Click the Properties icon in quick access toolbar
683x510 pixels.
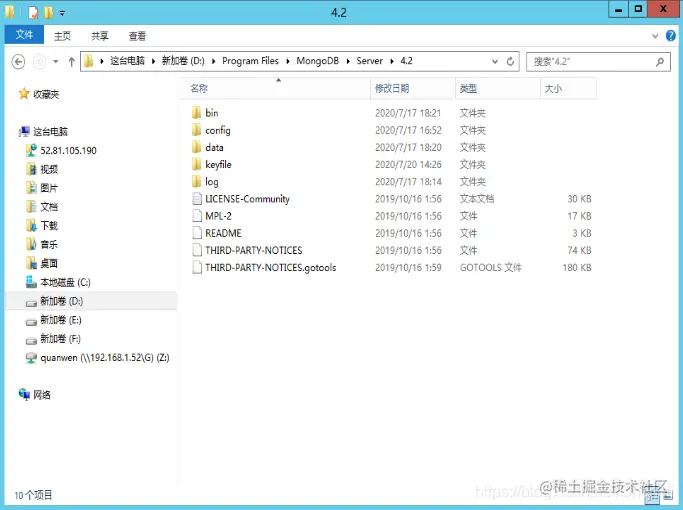(34, 13)
